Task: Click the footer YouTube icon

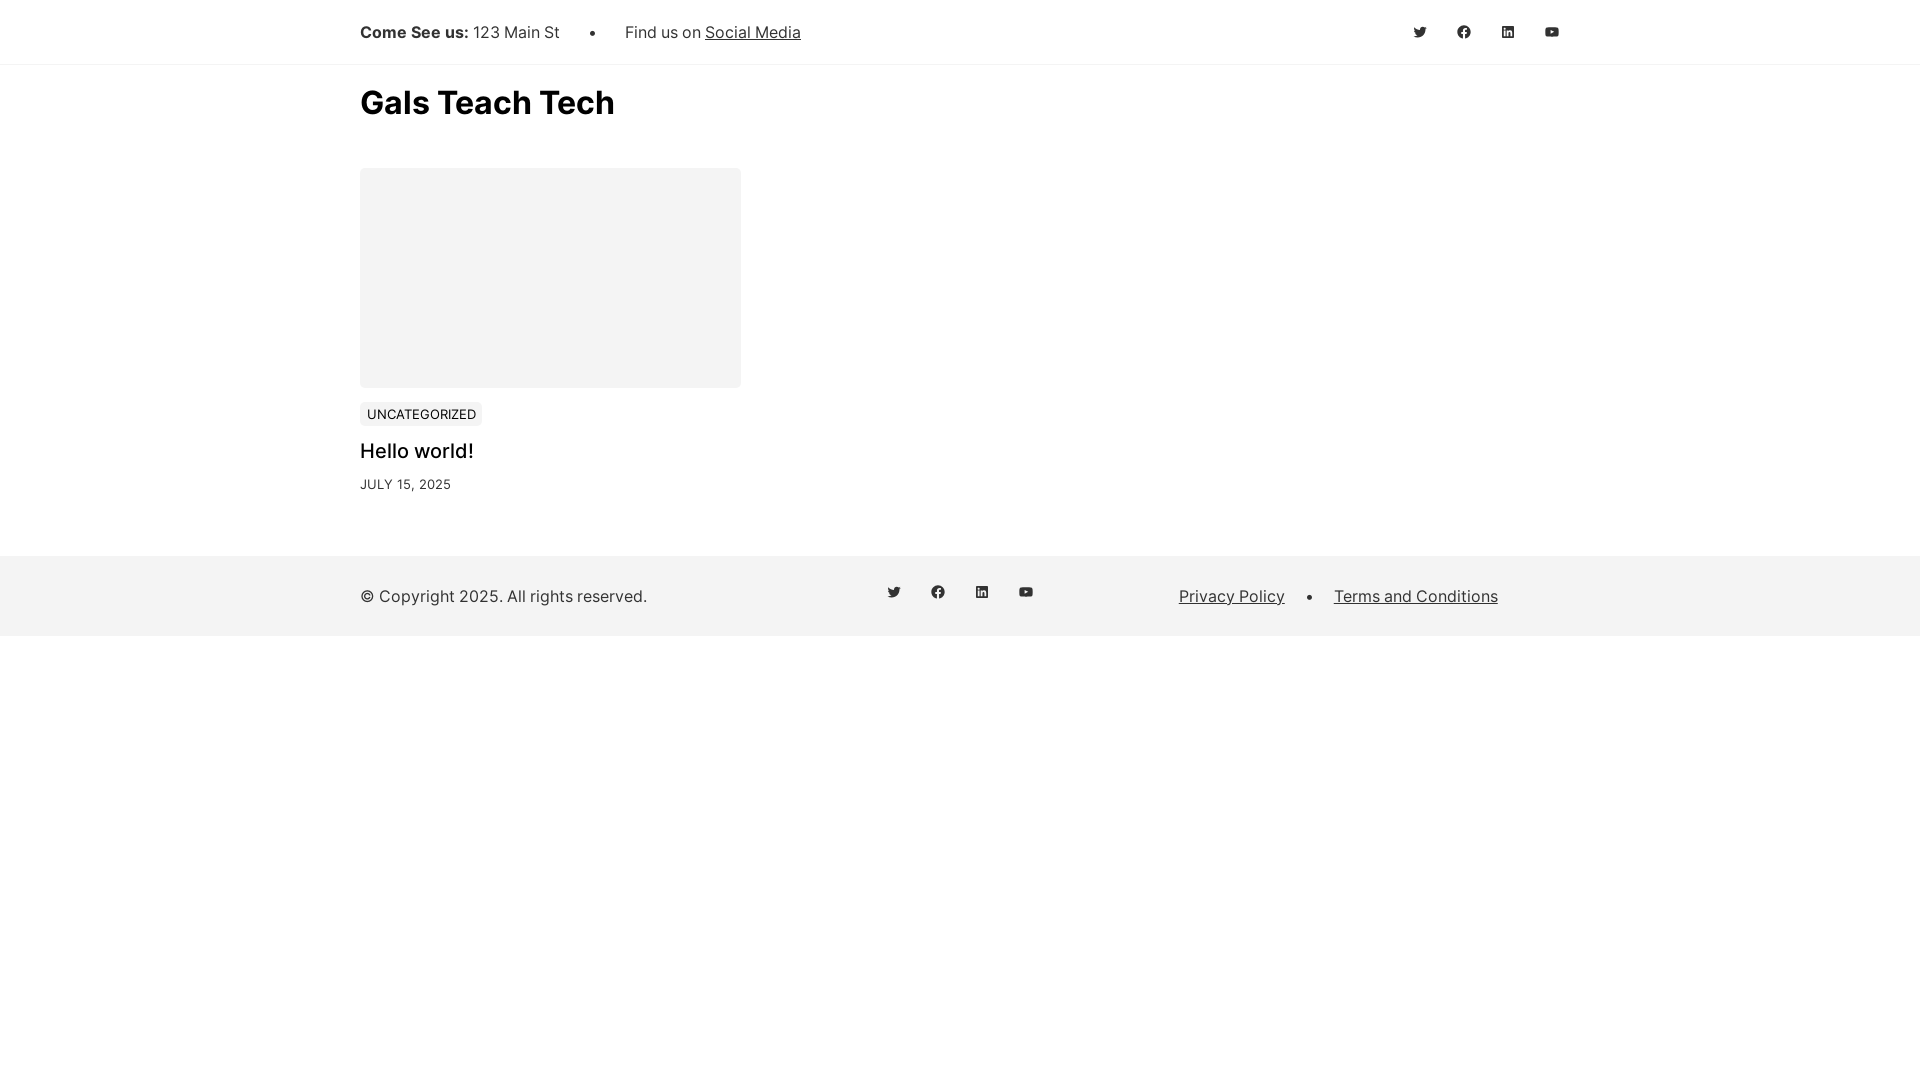Action: tap(1026, 592)
